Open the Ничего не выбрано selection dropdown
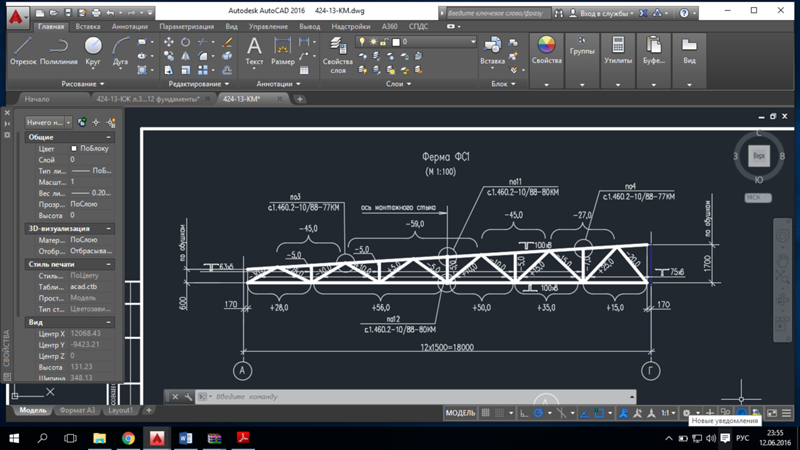 pyautogui.click(x=49, y=122)
